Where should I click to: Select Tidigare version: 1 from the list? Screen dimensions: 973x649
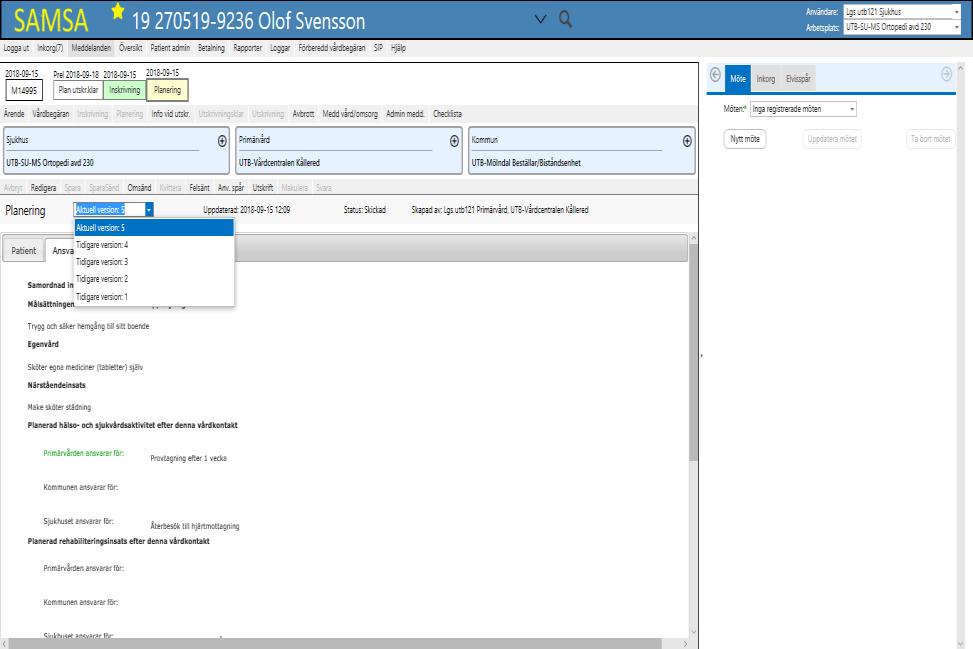coord(154,297)
